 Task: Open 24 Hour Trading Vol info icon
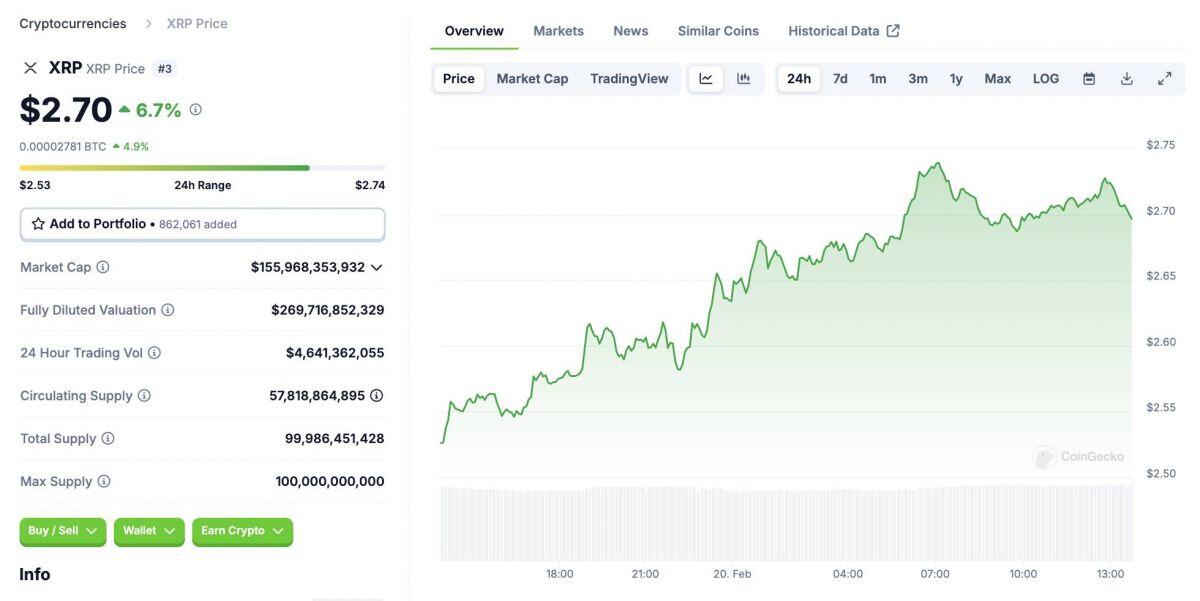coord(154,353)
